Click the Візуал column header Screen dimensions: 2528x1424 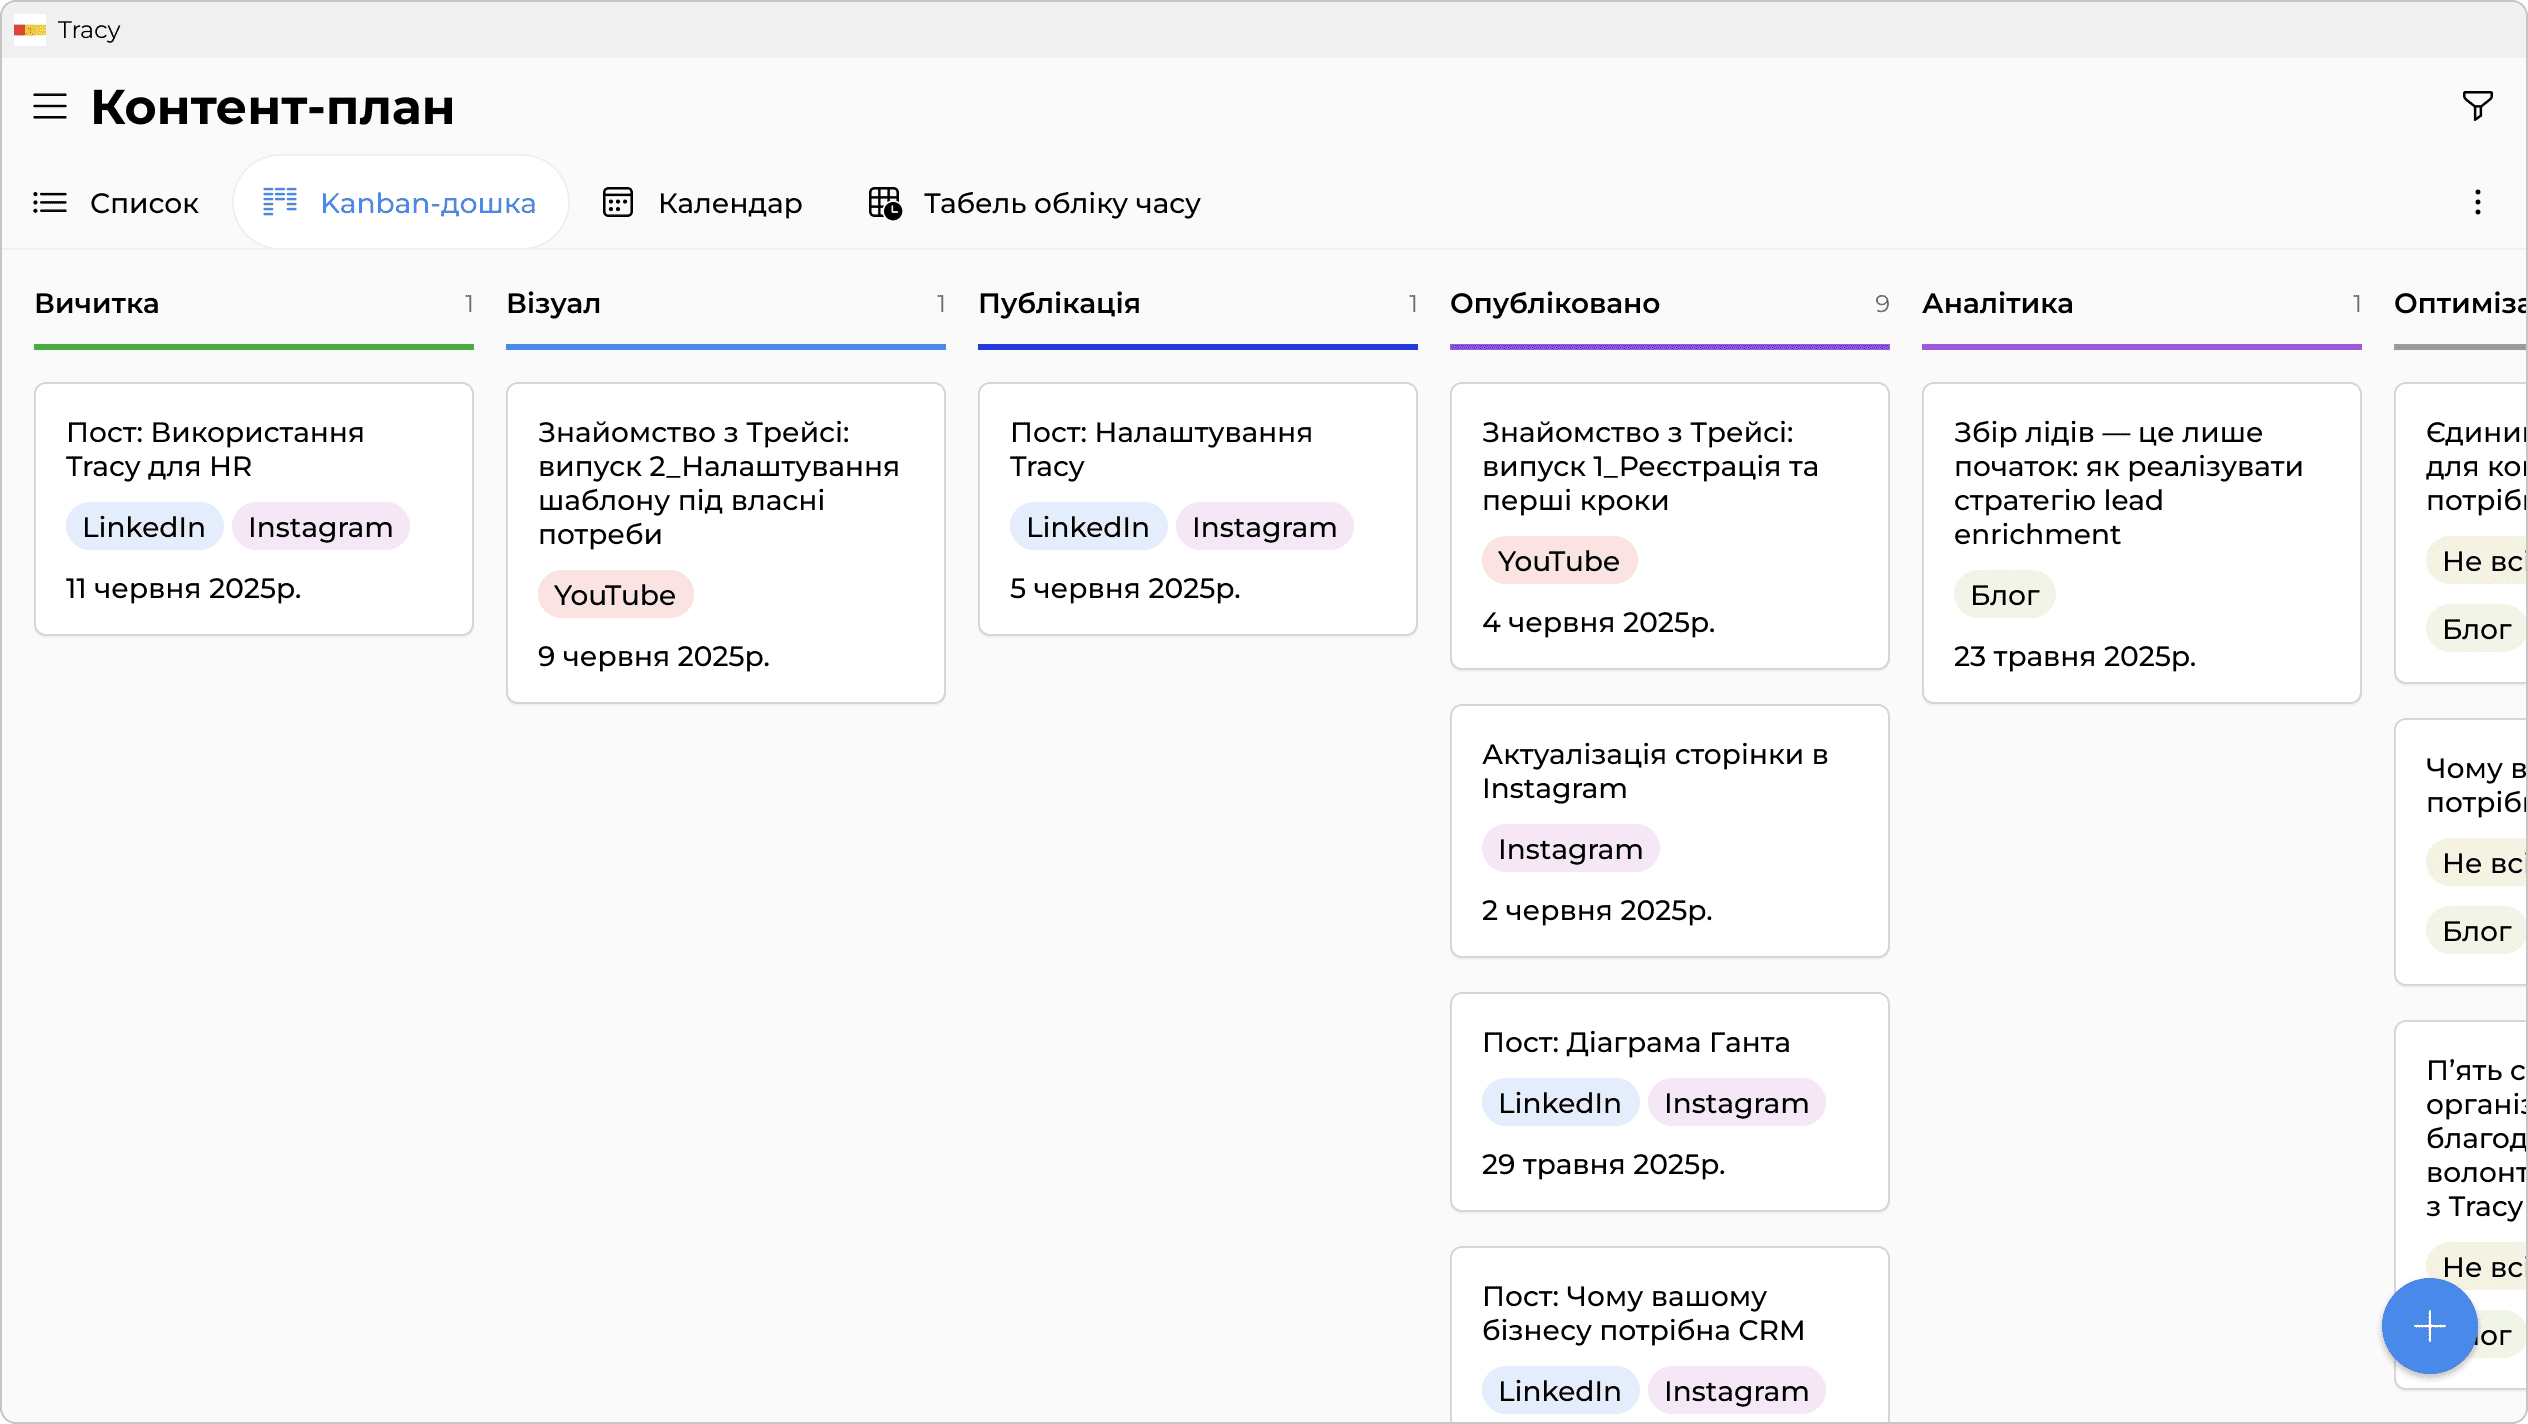pos(554,304)
